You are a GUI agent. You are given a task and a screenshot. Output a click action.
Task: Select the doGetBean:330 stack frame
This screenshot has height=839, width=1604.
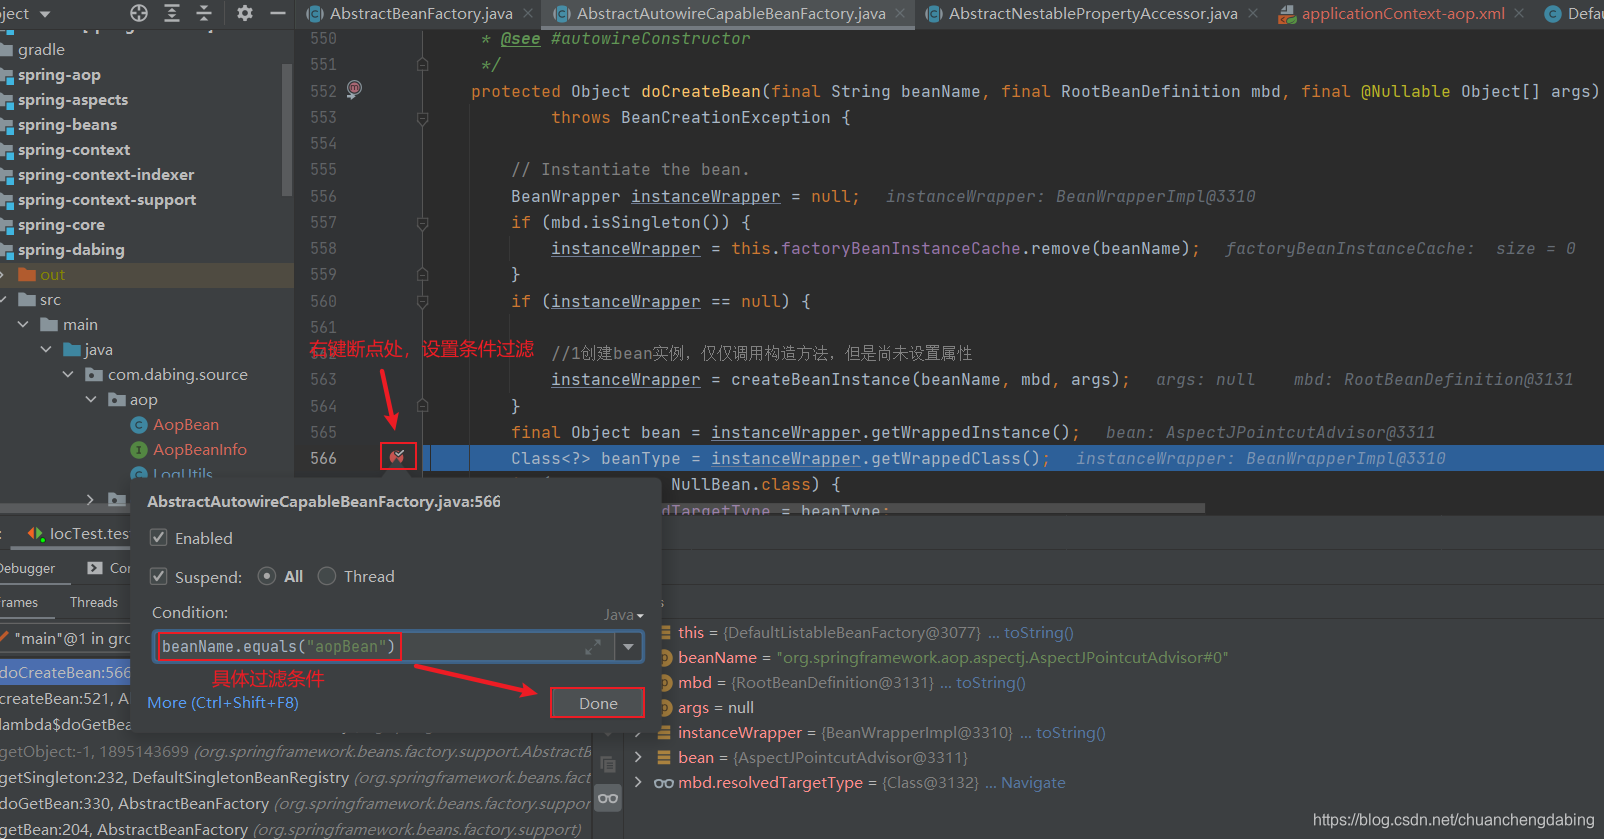coord(296,803)
